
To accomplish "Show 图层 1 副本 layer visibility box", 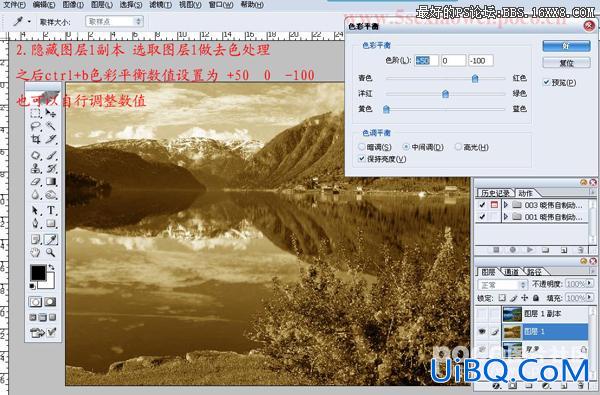I will coord(482,314).
